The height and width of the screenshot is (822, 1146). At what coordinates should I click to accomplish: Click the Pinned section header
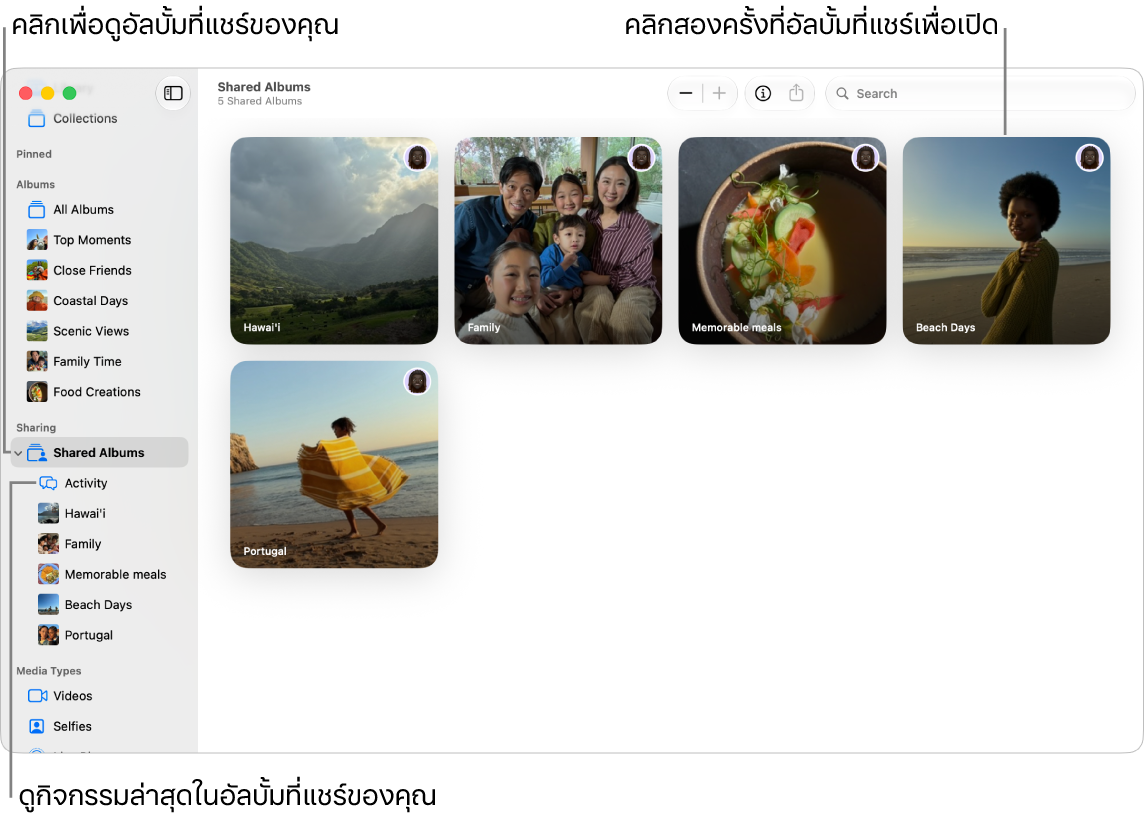pyautogui.click(x=34, y=154)
